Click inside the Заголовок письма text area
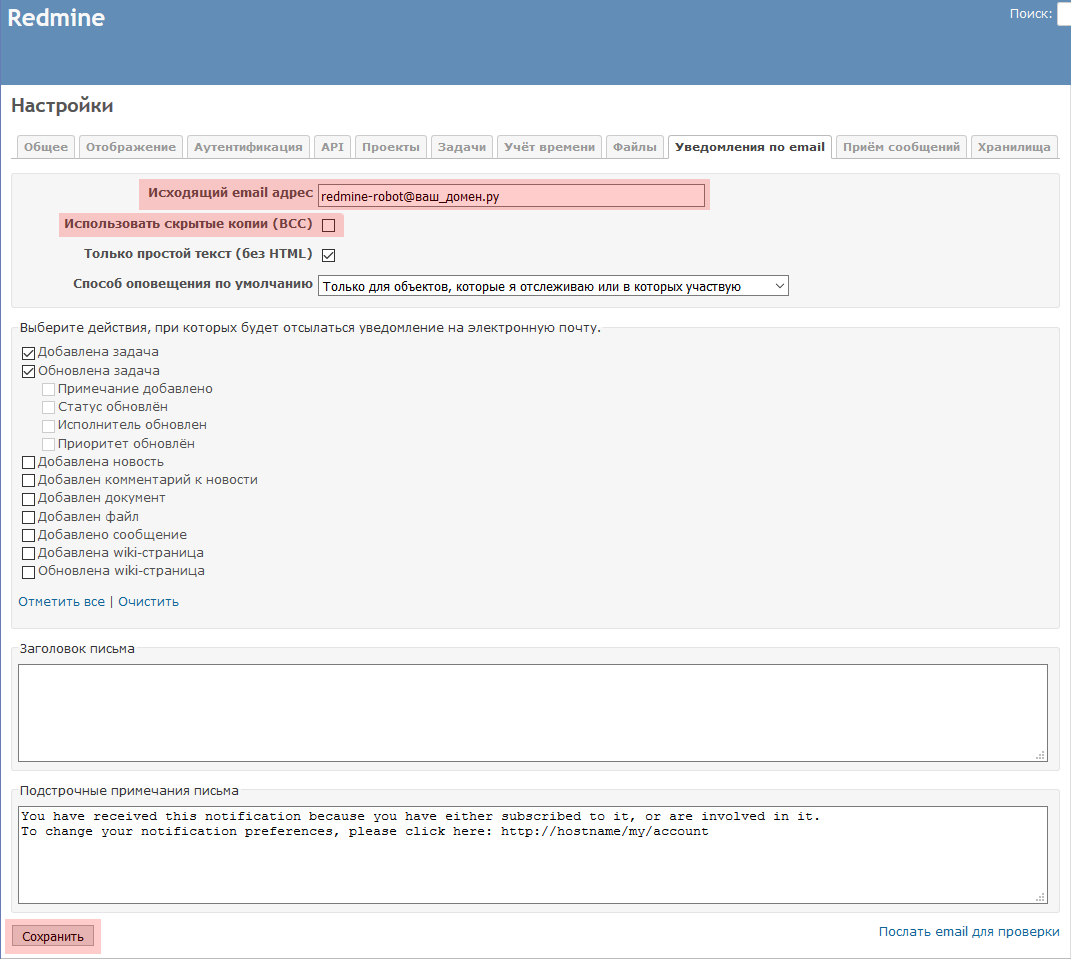1071x959 pixels. (532, 712)
